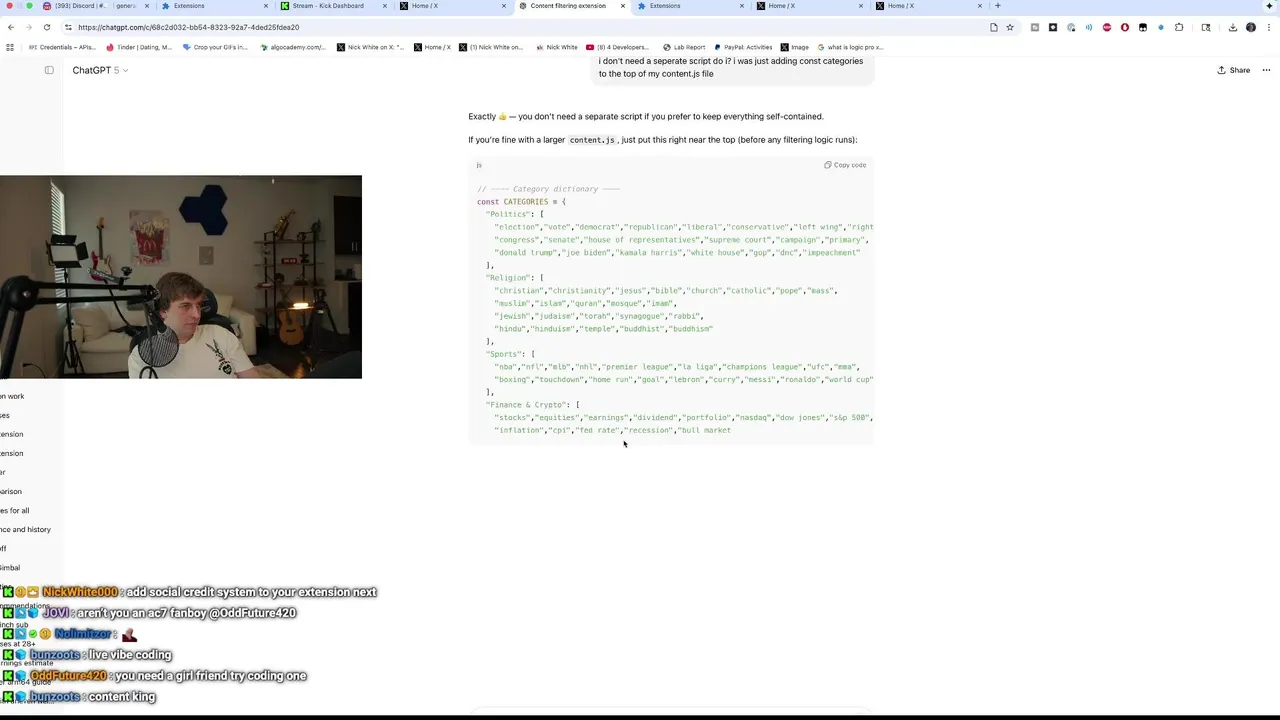
Task: Click the inline content.js code label
Action: [592, 140]
